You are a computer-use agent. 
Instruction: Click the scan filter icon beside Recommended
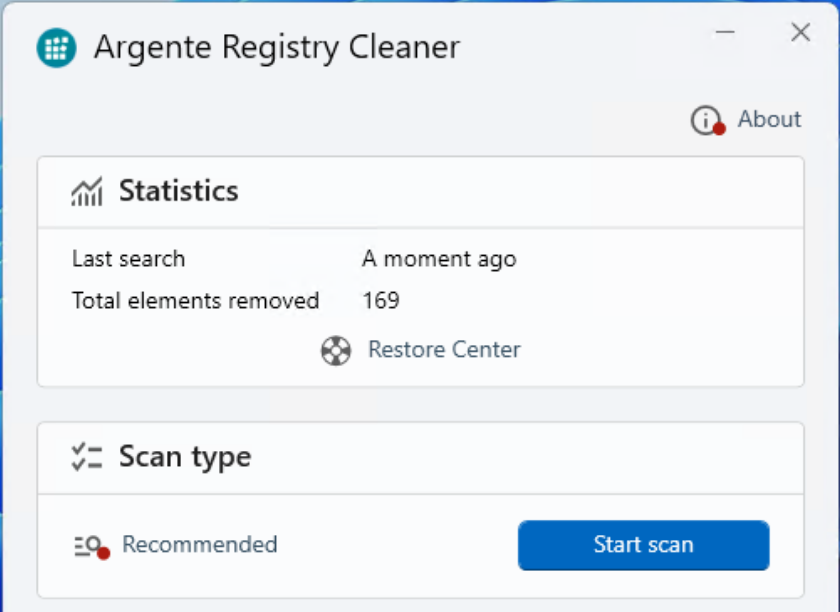(x=87, y=545)
